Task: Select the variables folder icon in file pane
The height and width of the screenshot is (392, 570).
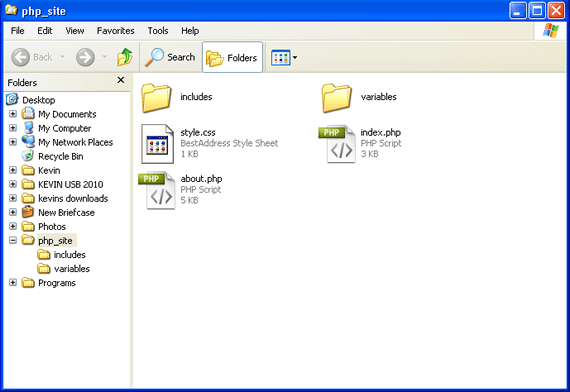Action: pyautogui.click(x=336, y=97)
